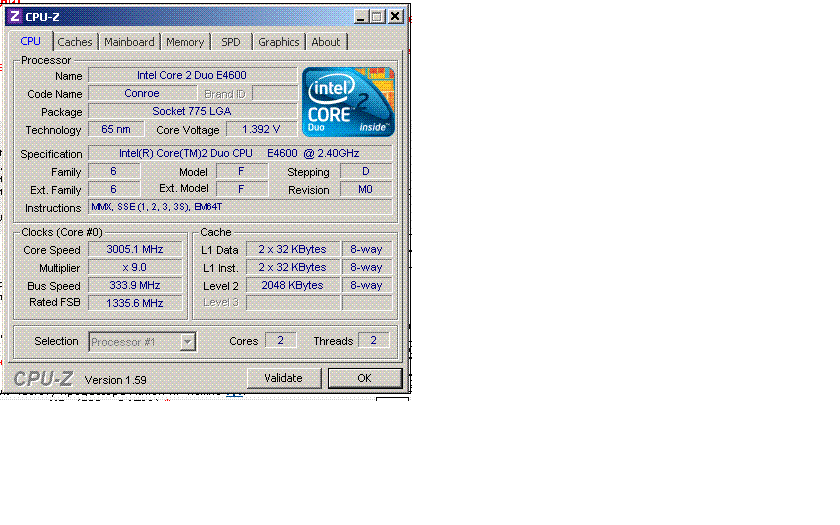Click the Family value 6

114,171
